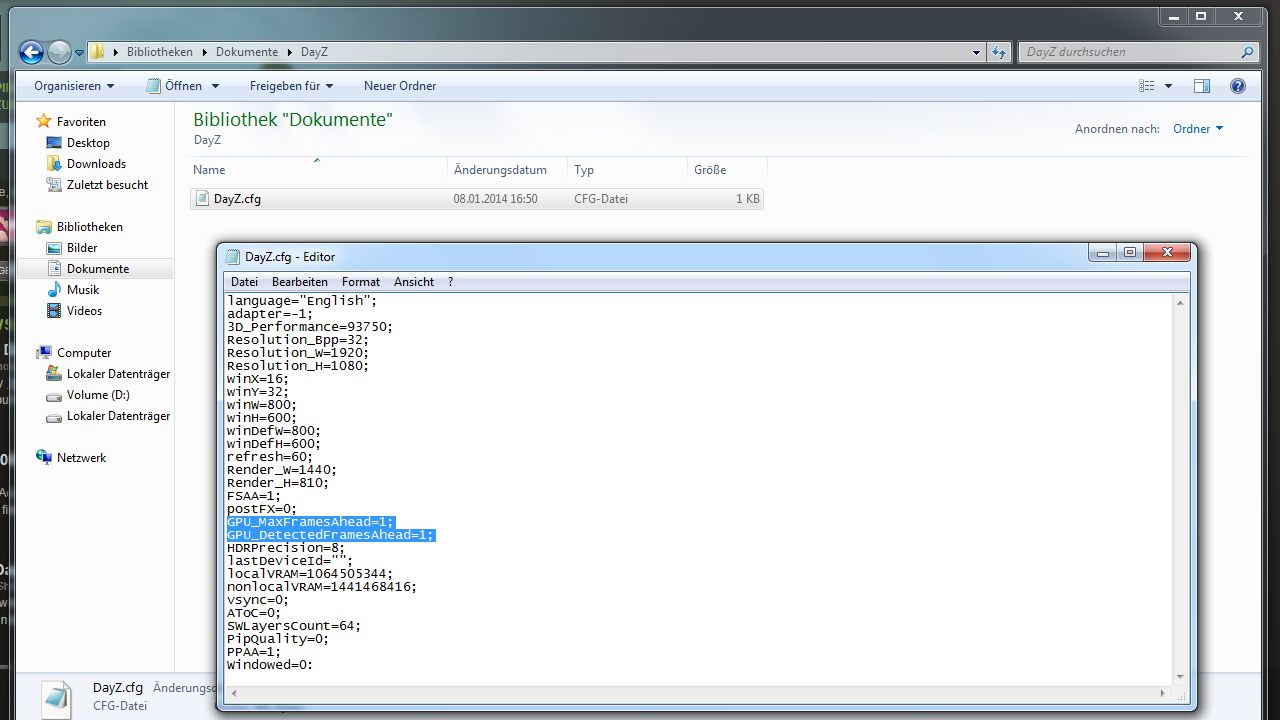This screenshot has height=720, width=1280.
Task: Sort by the Name column header
Action: tap(318, 170)
